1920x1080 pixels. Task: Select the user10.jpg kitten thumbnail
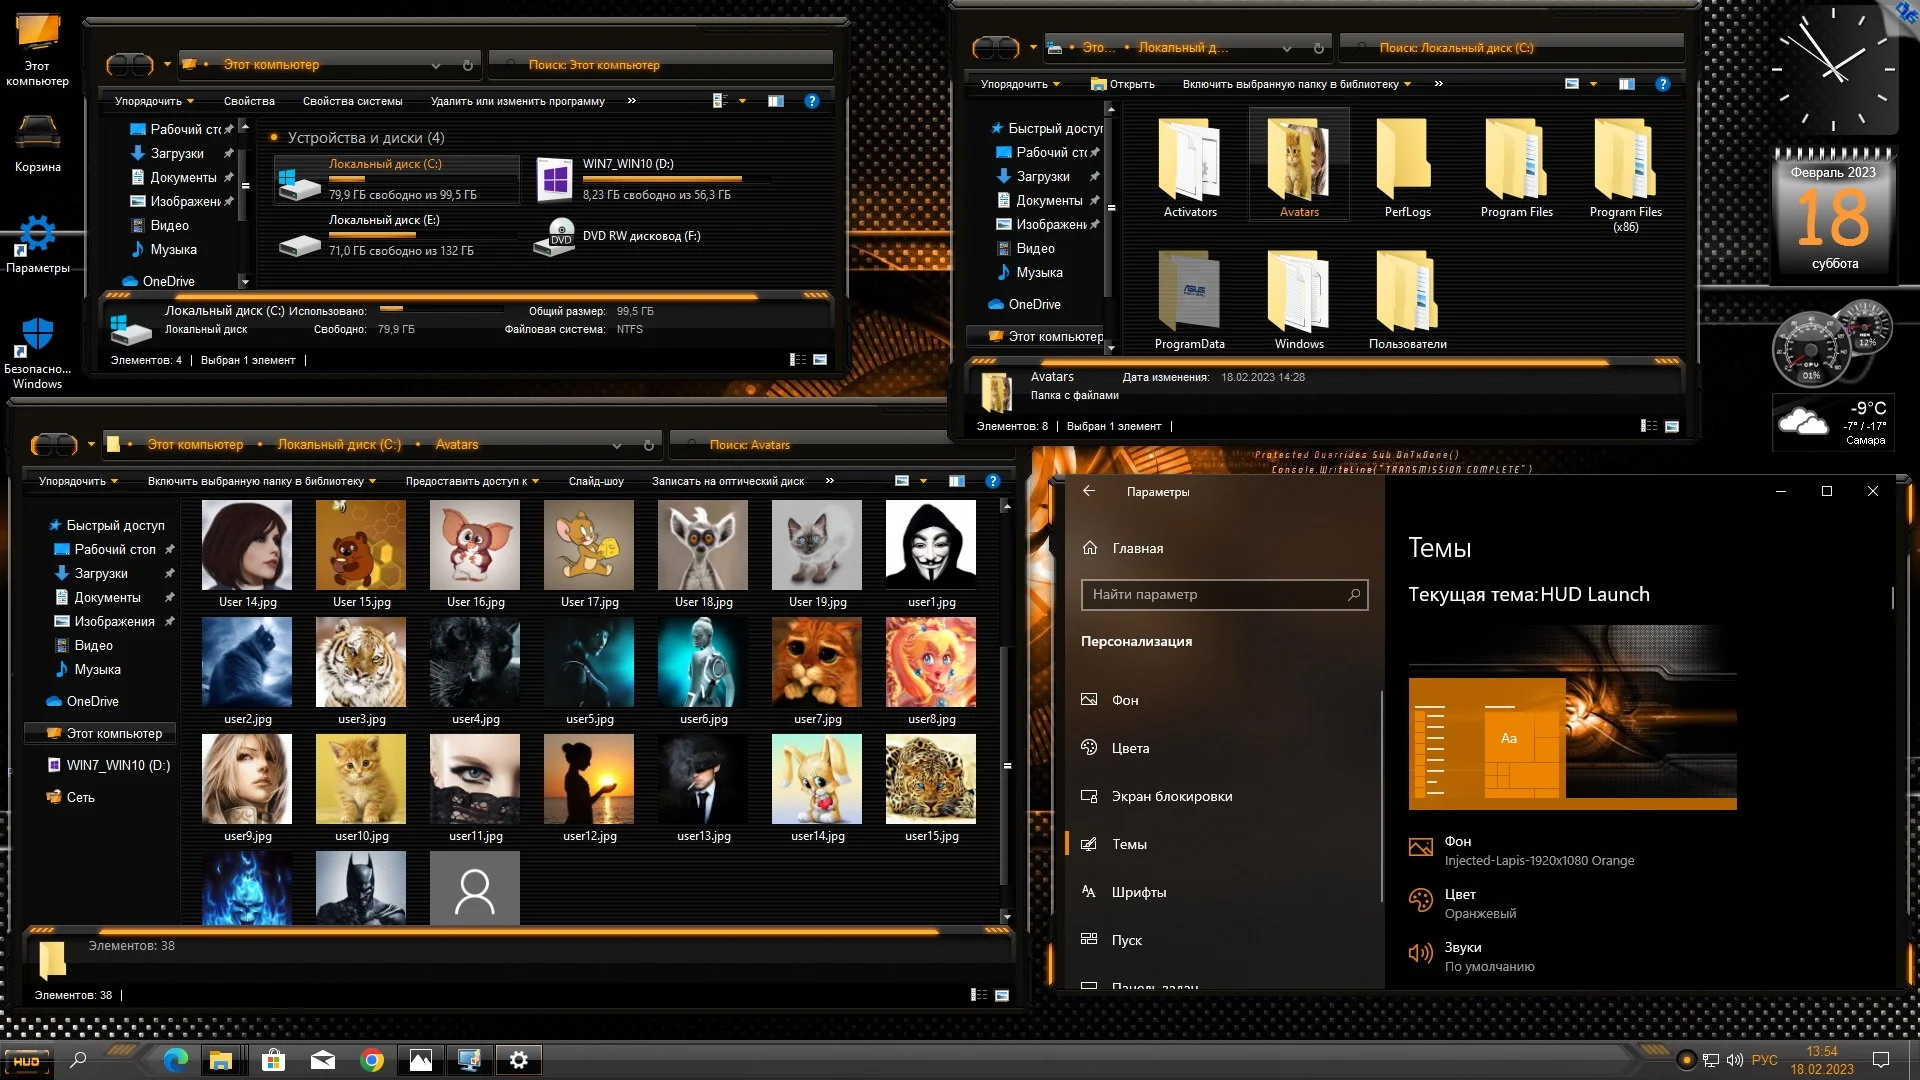pyautogui.click(x=361, y=779)
